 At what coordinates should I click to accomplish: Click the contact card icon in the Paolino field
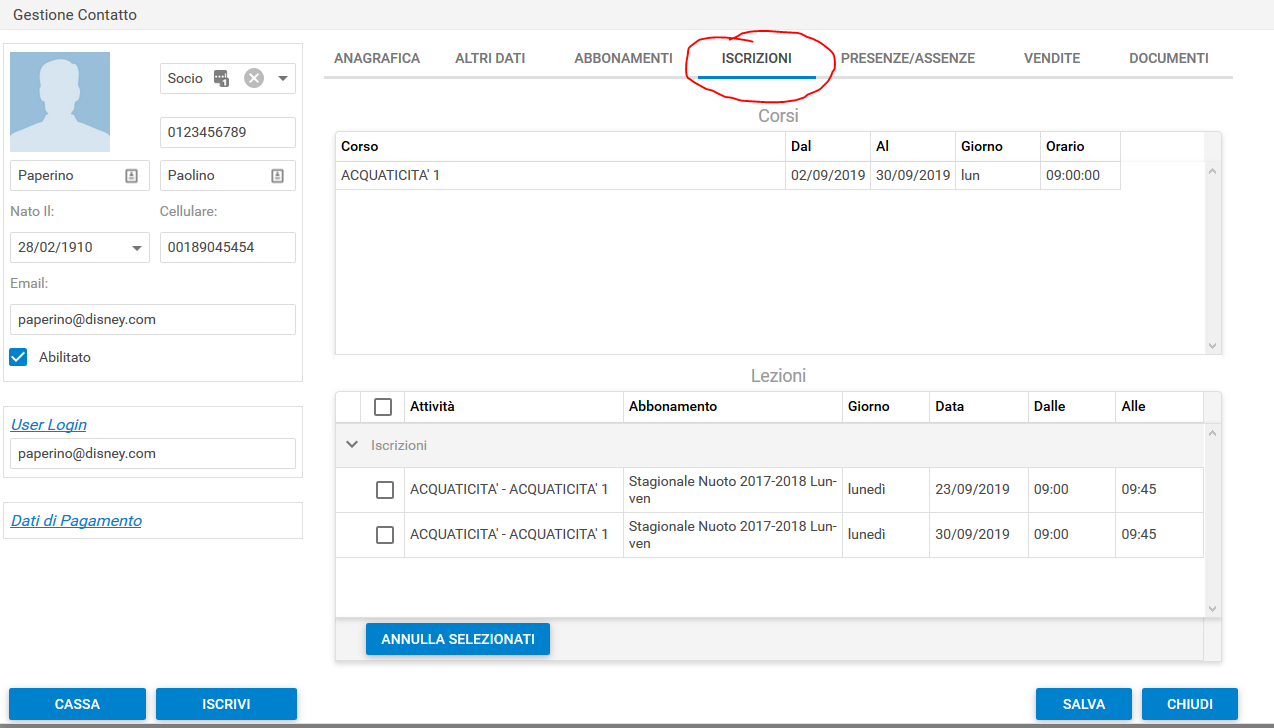[277, 175]
